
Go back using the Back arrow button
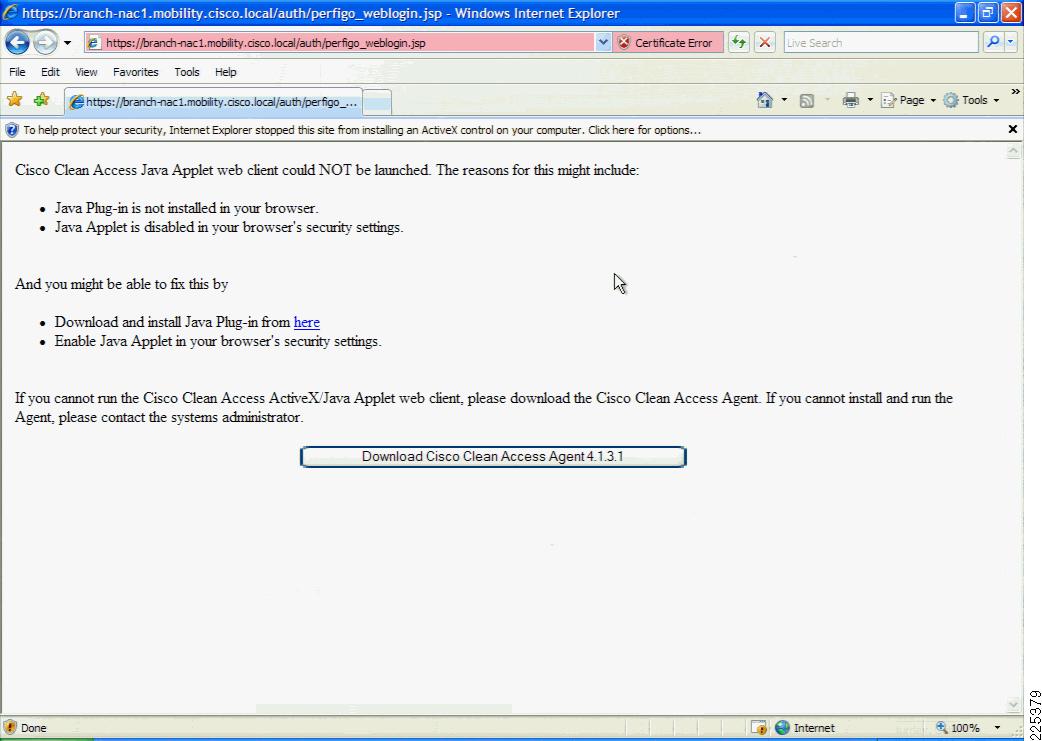17,43
